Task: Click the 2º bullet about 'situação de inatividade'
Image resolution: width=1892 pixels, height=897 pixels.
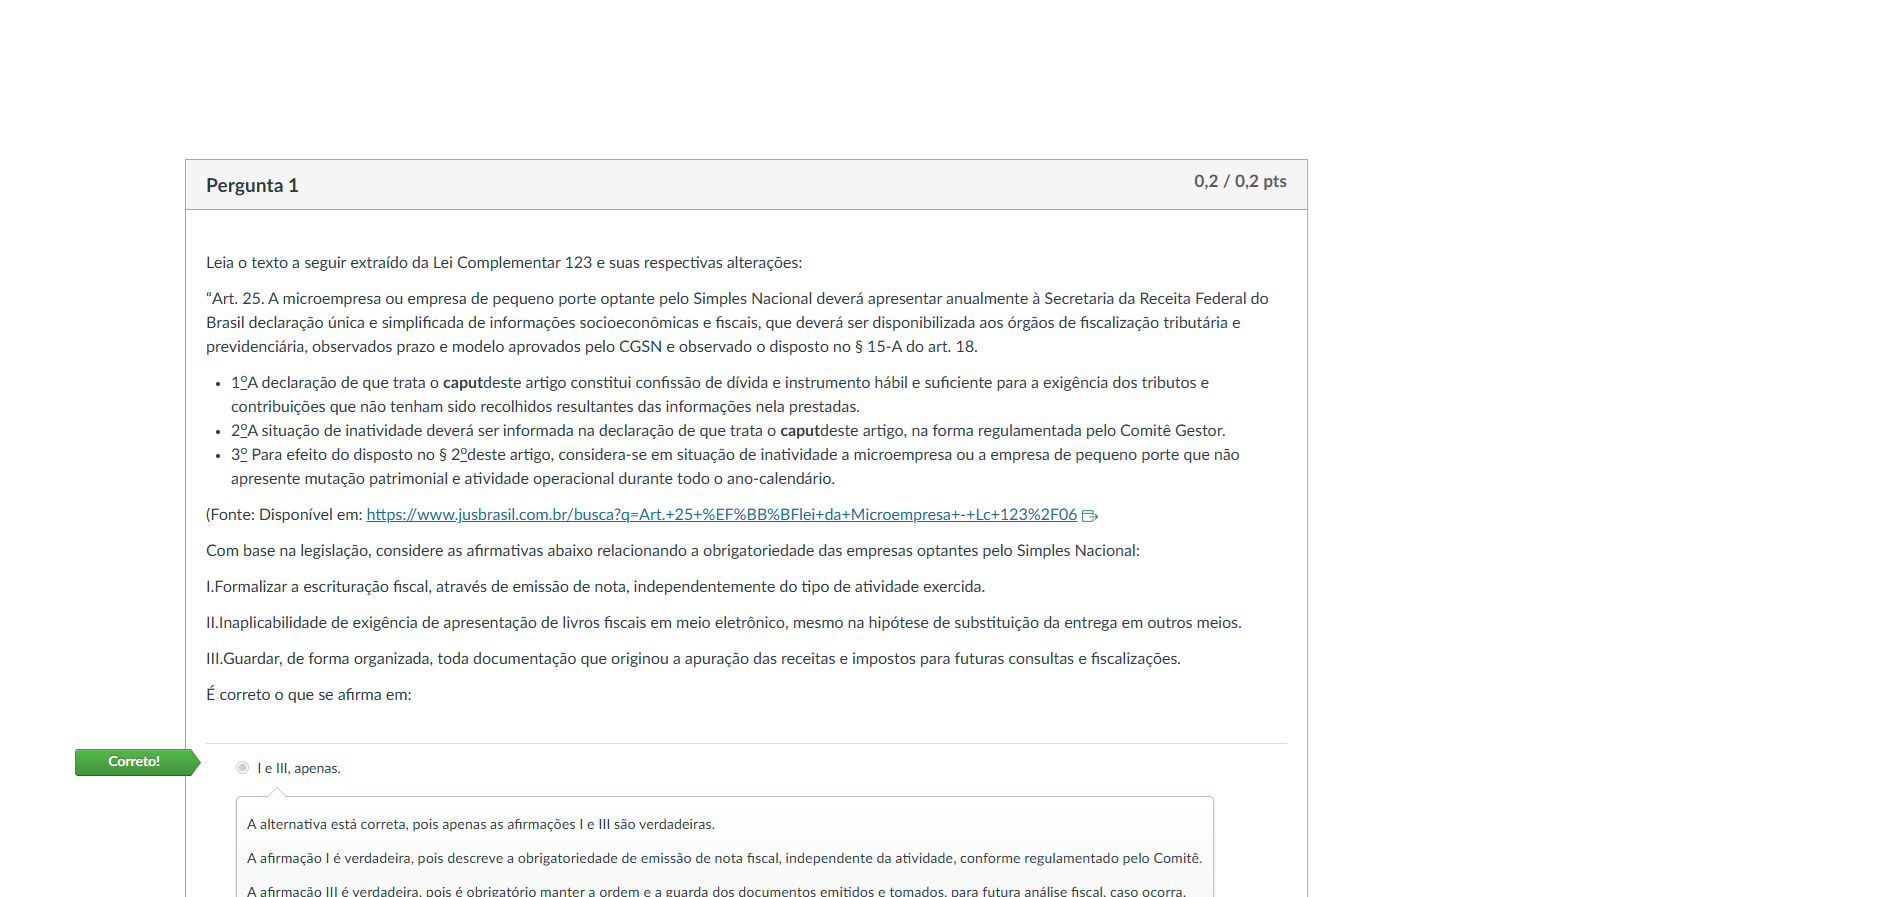Action: pyautogui.click(x=727, y=431)
